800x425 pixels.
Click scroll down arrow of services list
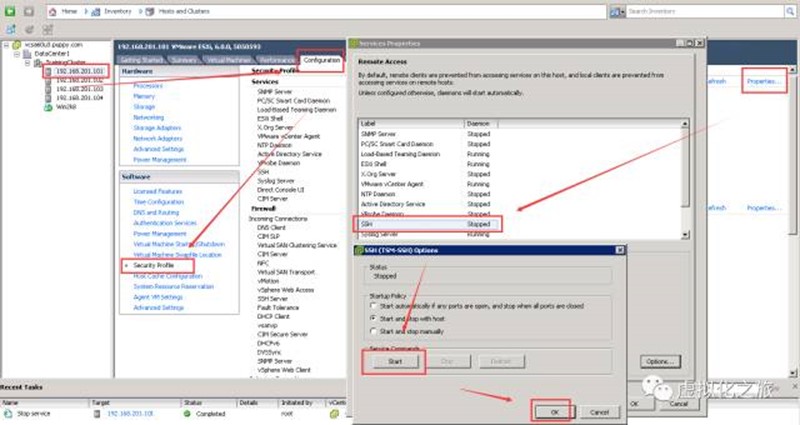point(685,235)
